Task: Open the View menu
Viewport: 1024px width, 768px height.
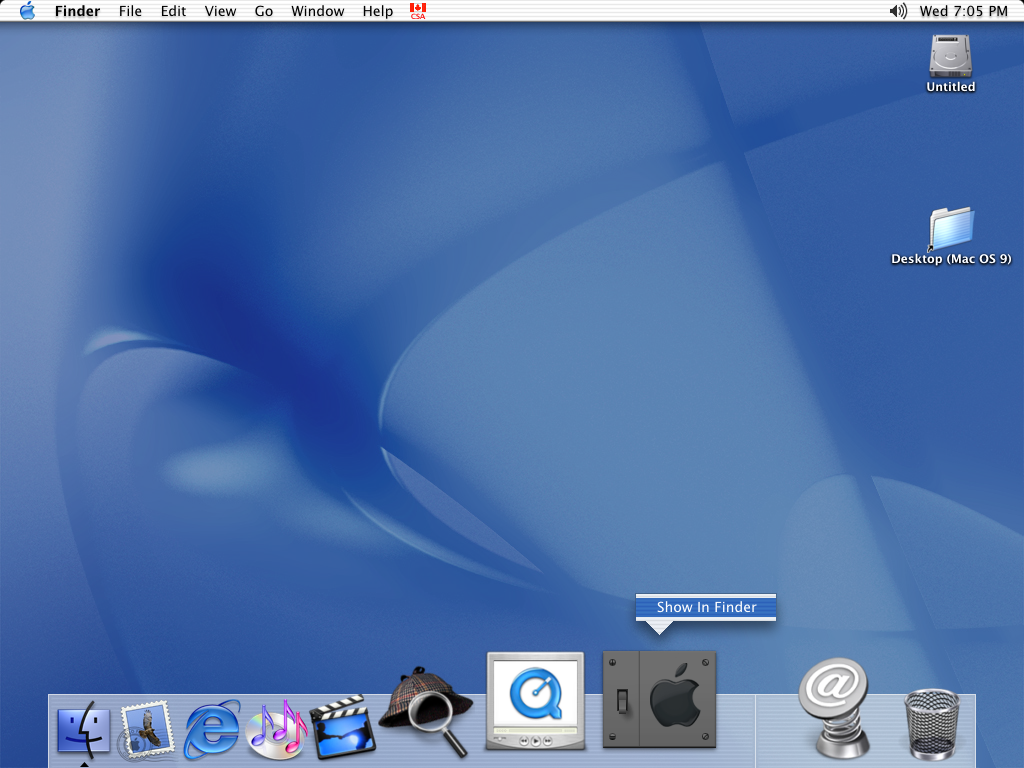Action: [x=220, y=11]
